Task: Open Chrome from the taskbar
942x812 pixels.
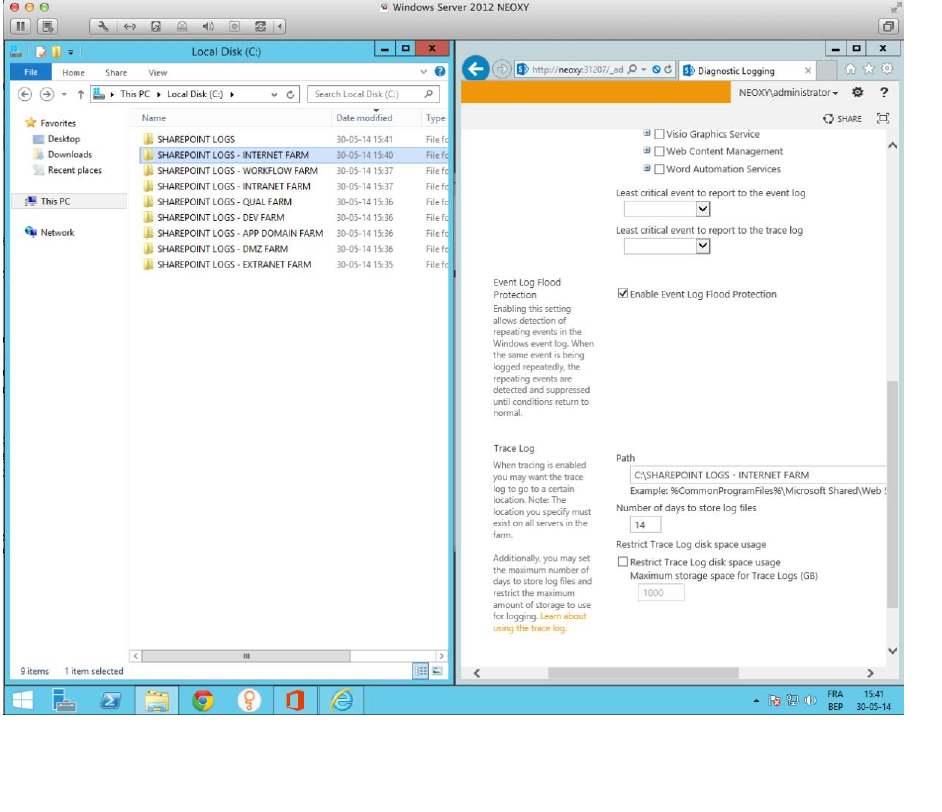Action: [x=203, y=700]
